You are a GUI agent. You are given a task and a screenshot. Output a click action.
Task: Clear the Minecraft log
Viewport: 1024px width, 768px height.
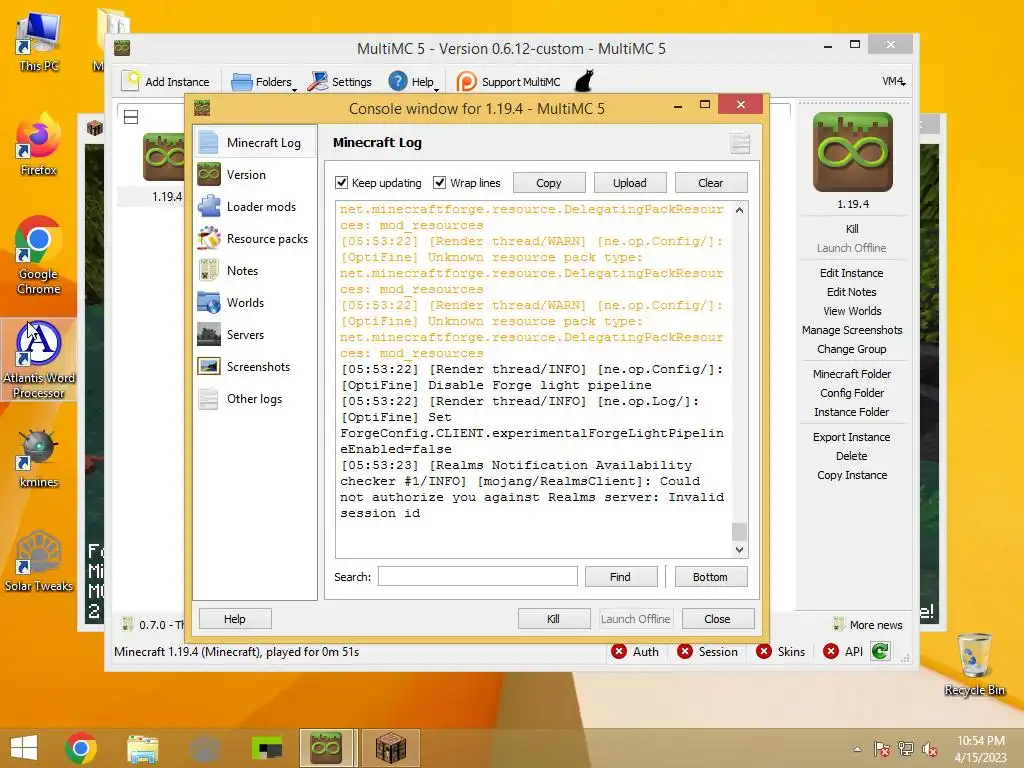tap(711, 183)
